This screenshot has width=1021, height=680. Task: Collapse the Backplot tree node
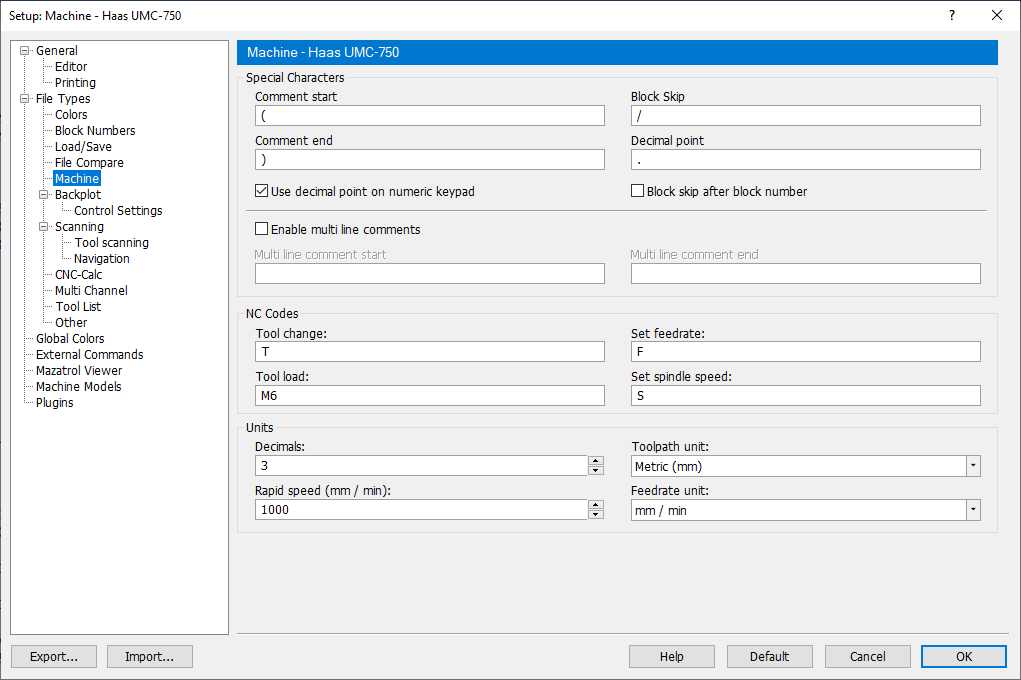pyautogui.click(x=44, y=195)
